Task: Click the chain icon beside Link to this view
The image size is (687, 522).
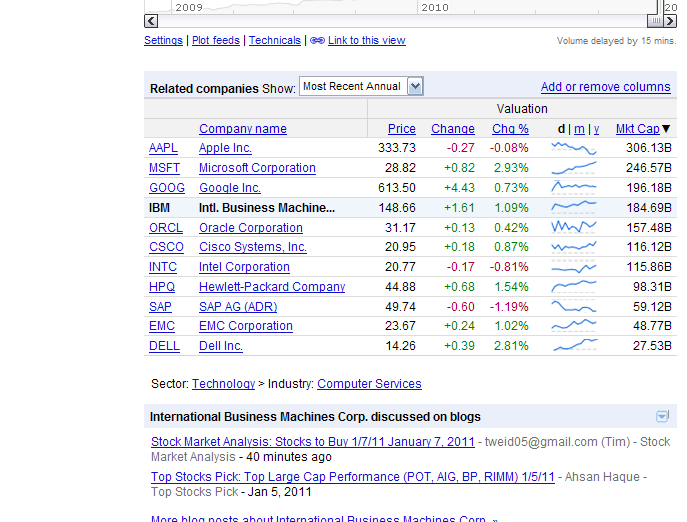Action: coord(317,41)
